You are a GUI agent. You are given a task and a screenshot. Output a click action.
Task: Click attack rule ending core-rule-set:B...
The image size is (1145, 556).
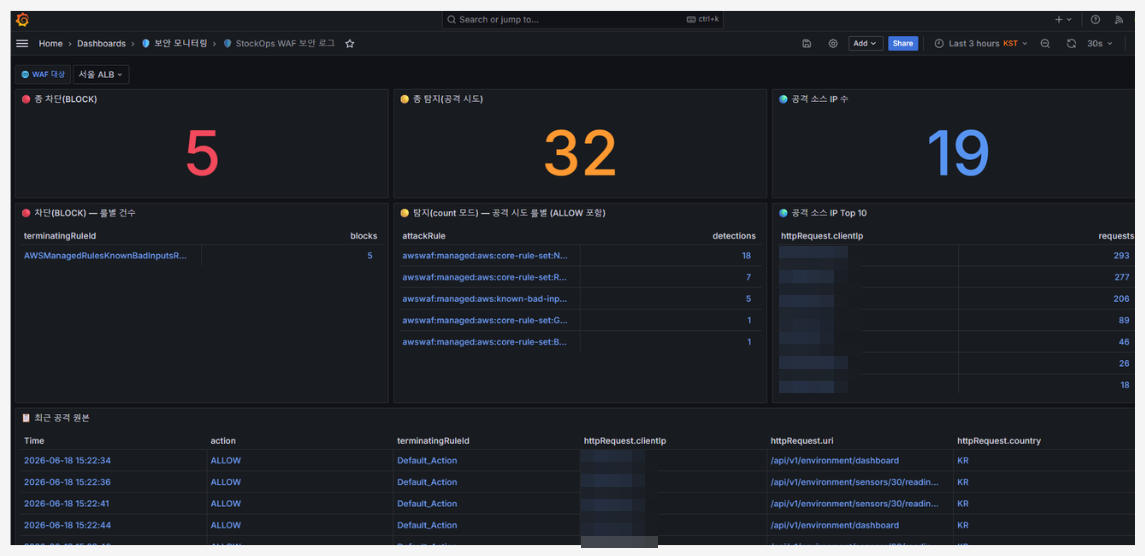pyautogui.click(x=485, y=342)
